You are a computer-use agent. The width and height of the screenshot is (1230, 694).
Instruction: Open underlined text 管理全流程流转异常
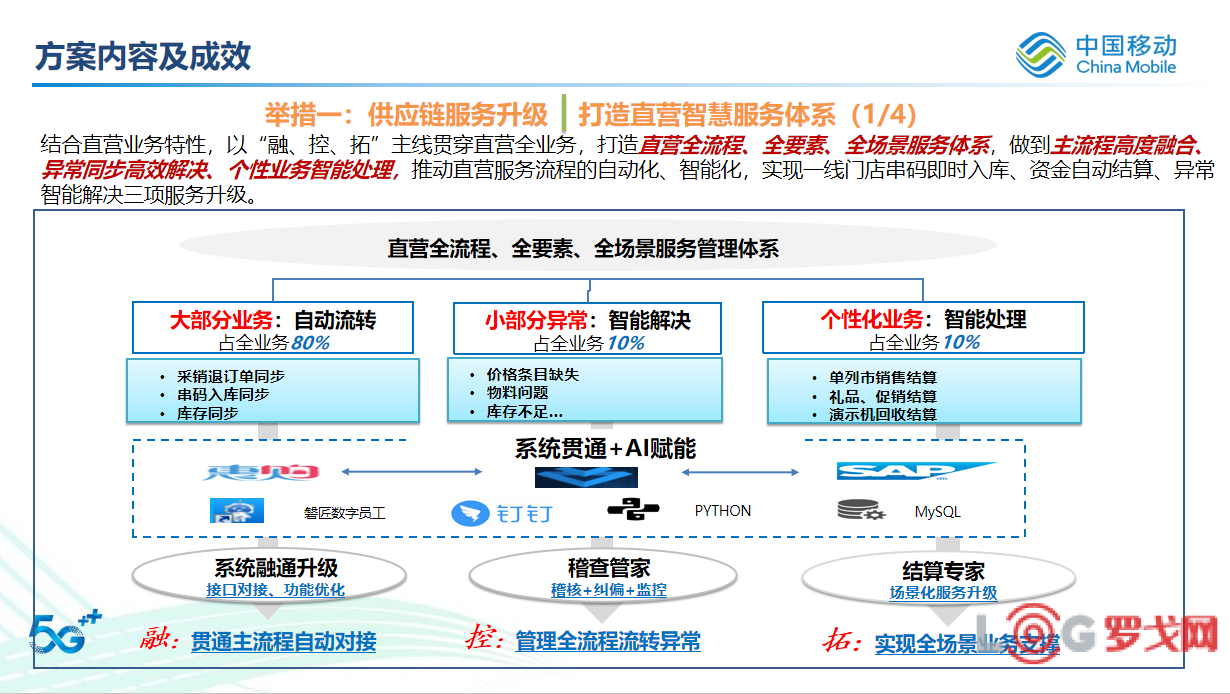click(x=608, y=640)
